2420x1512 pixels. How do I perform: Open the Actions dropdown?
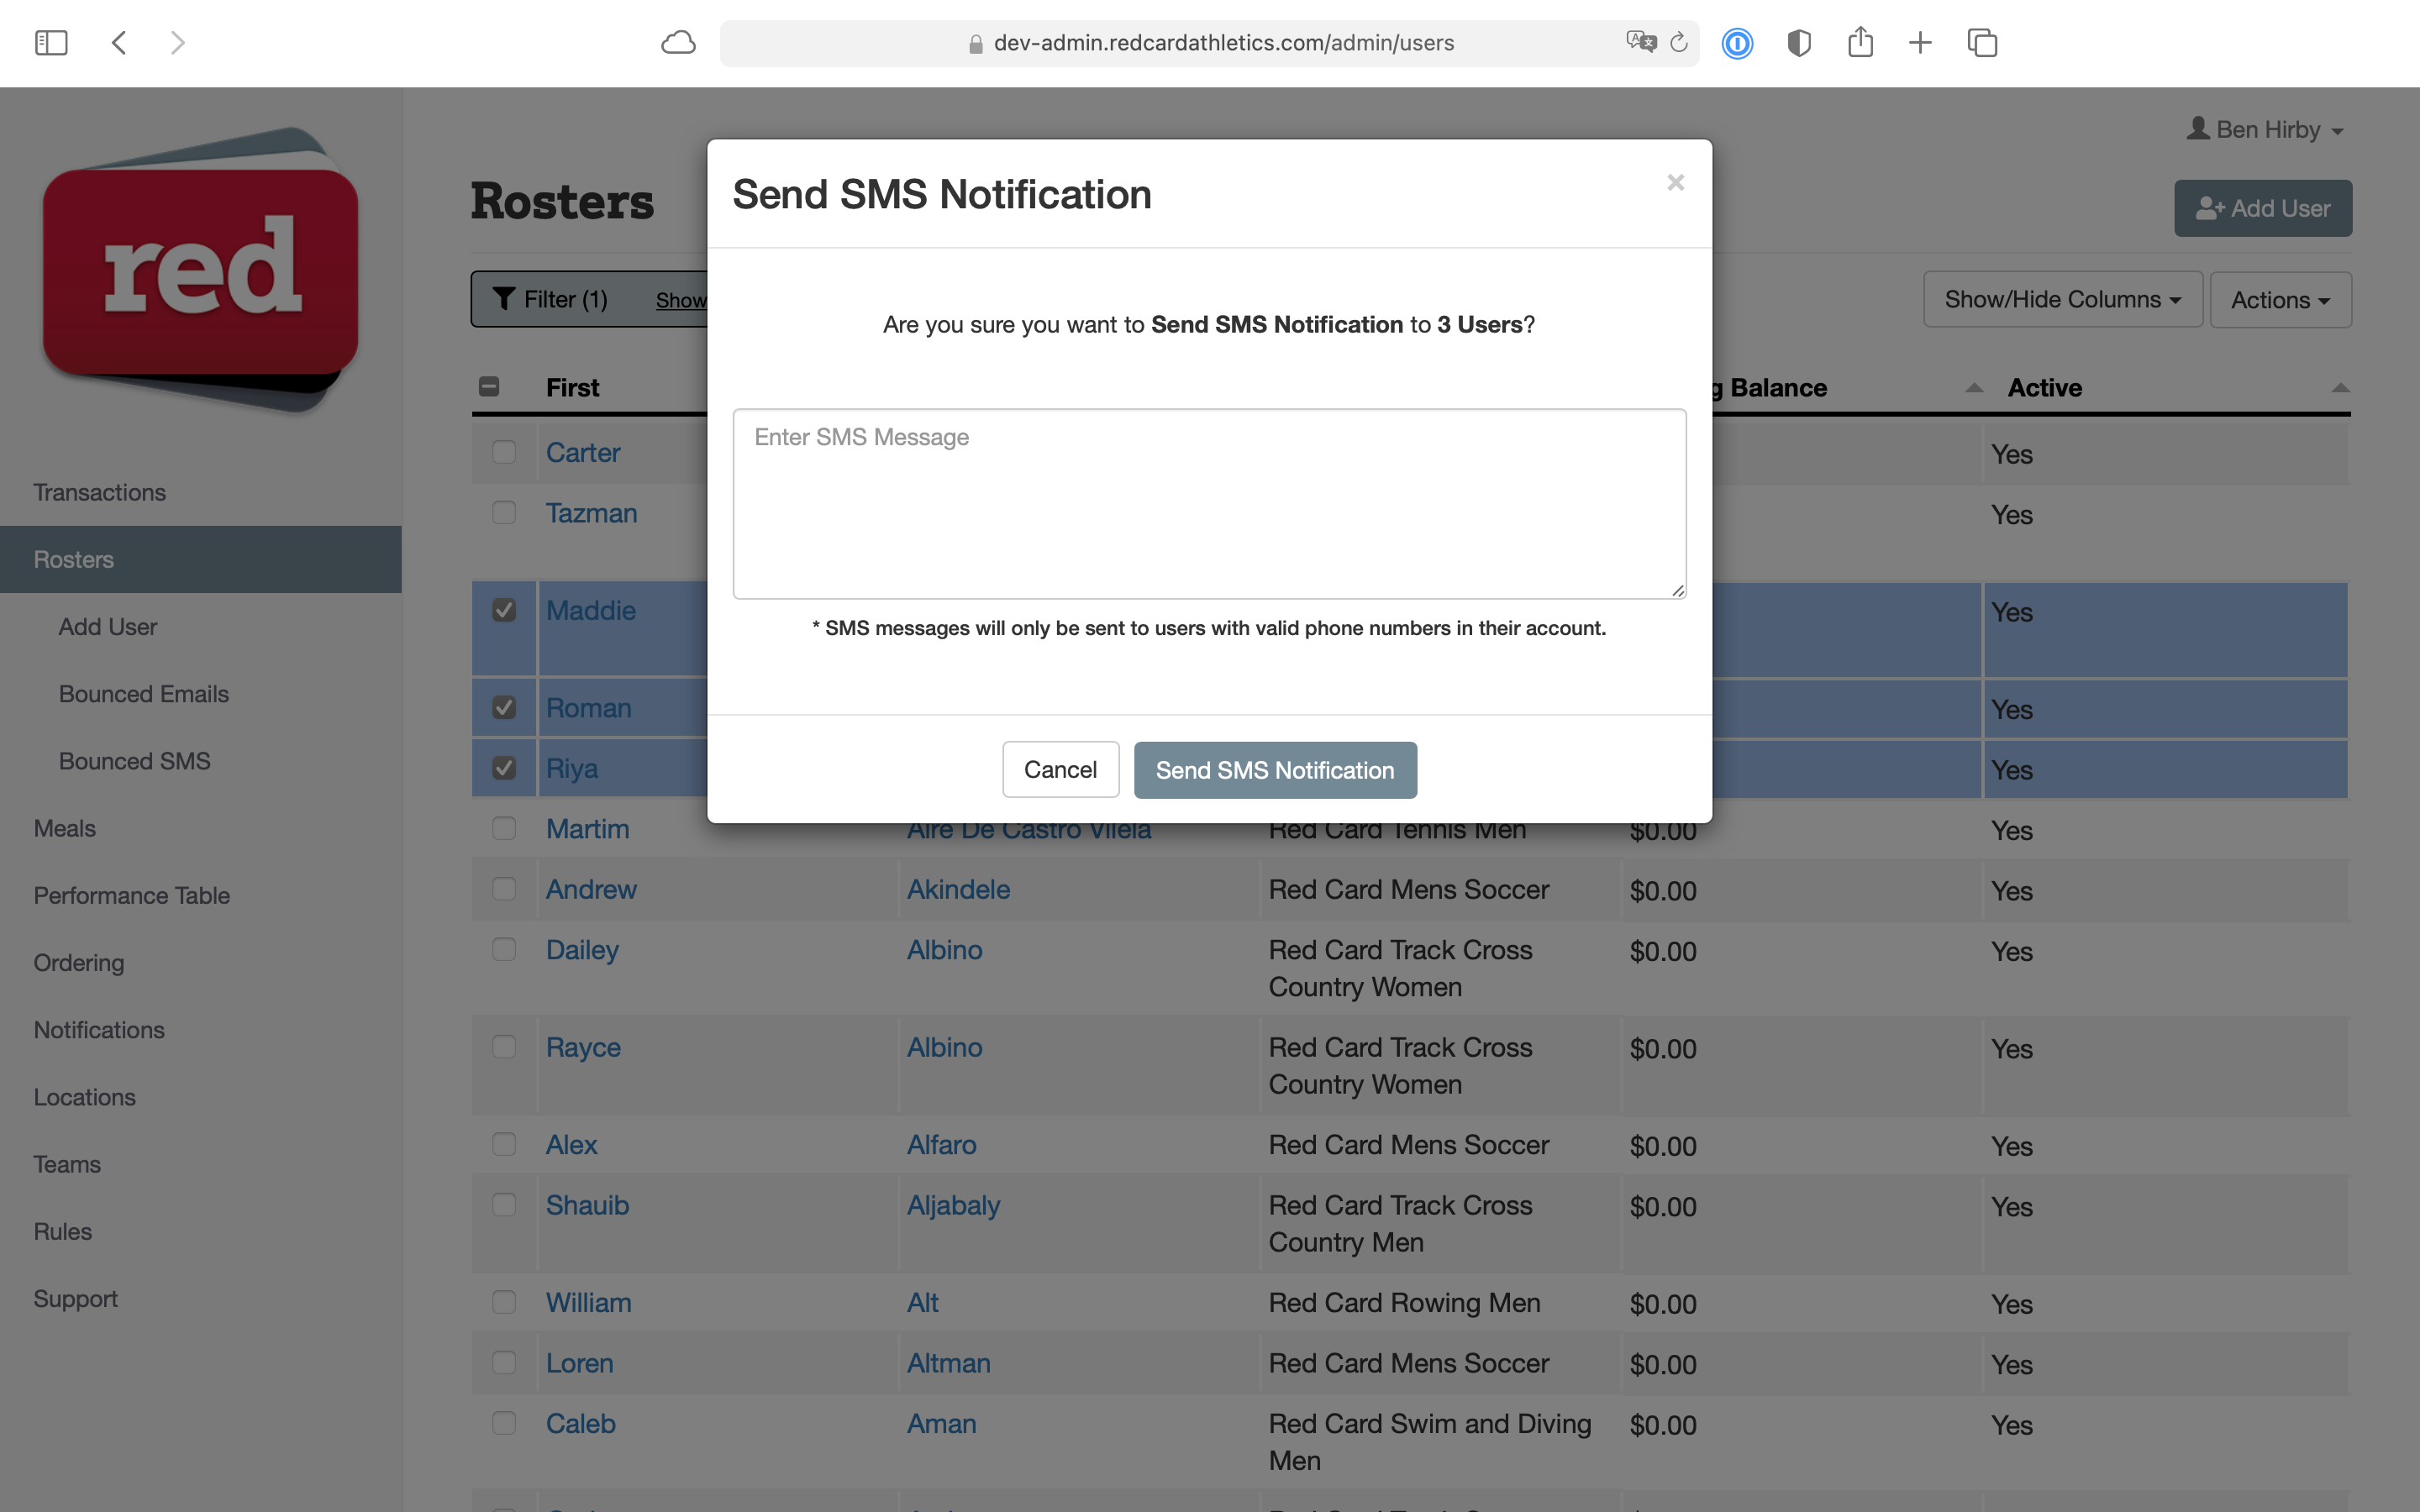[x=2280, y=299]
